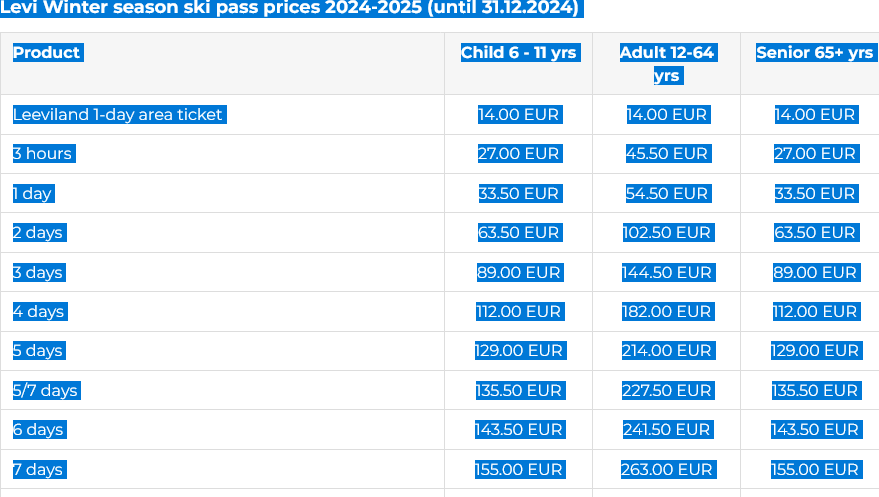Click the adult 5 days price 214.00 EUR
The height and width of the screenshot is (497, 879).
[x=668, y=351]
